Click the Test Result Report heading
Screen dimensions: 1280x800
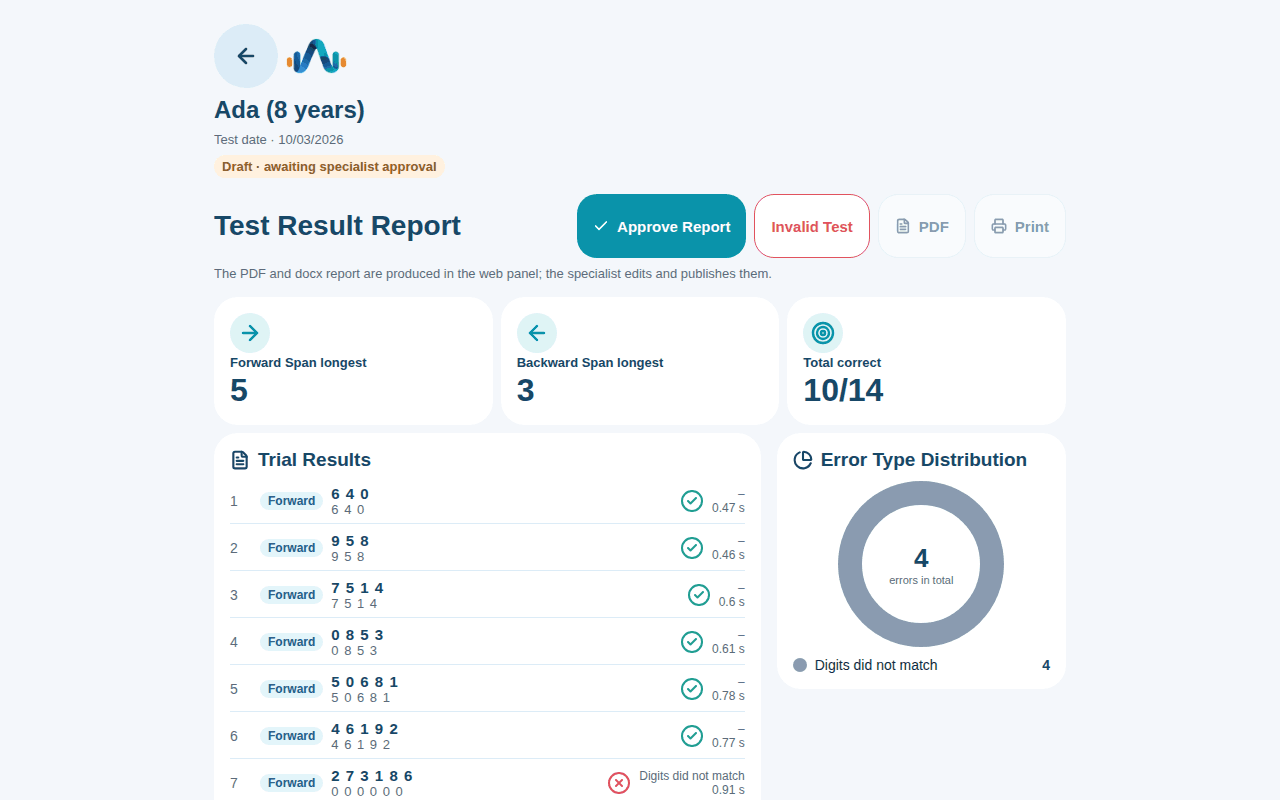tap(337, 226)
